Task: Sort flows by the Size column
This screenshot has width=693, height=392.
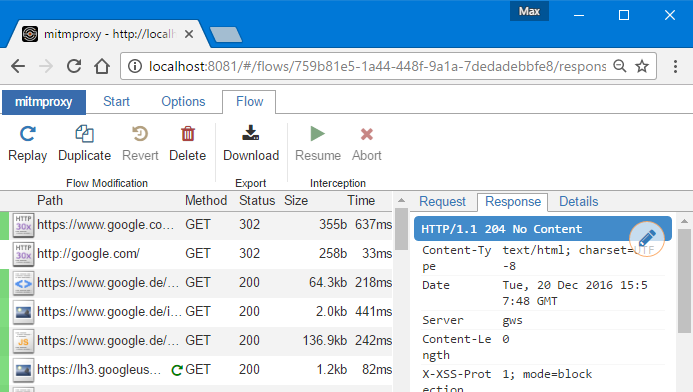Action: [296, 201]
